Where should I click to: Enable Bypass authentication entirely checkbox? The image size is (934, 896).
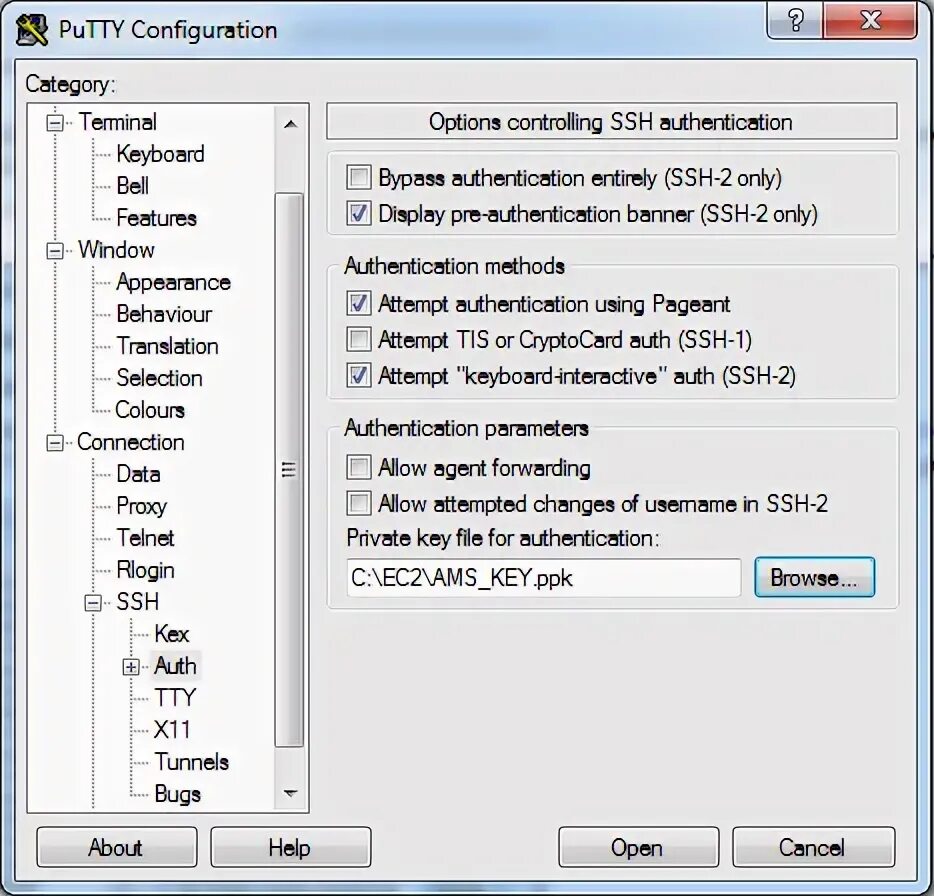click(x=359, y=178)
